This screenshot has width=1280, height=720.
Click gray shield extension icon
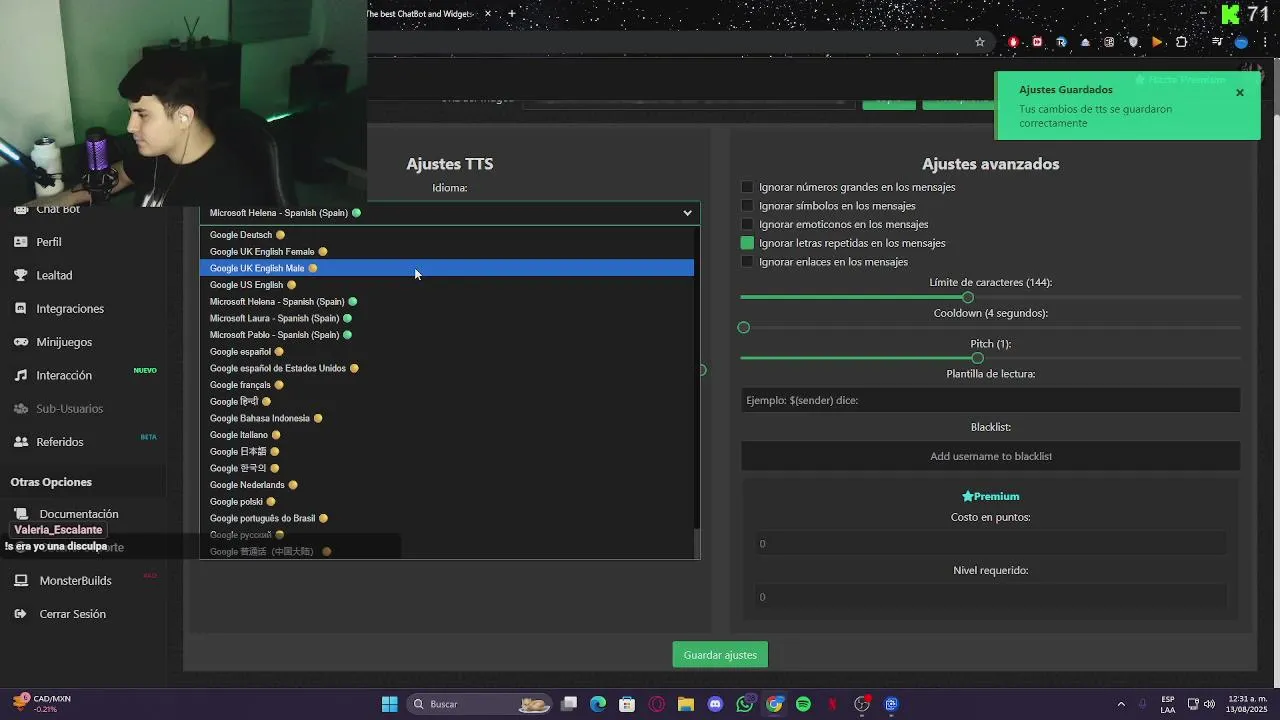click(1133, 42)
